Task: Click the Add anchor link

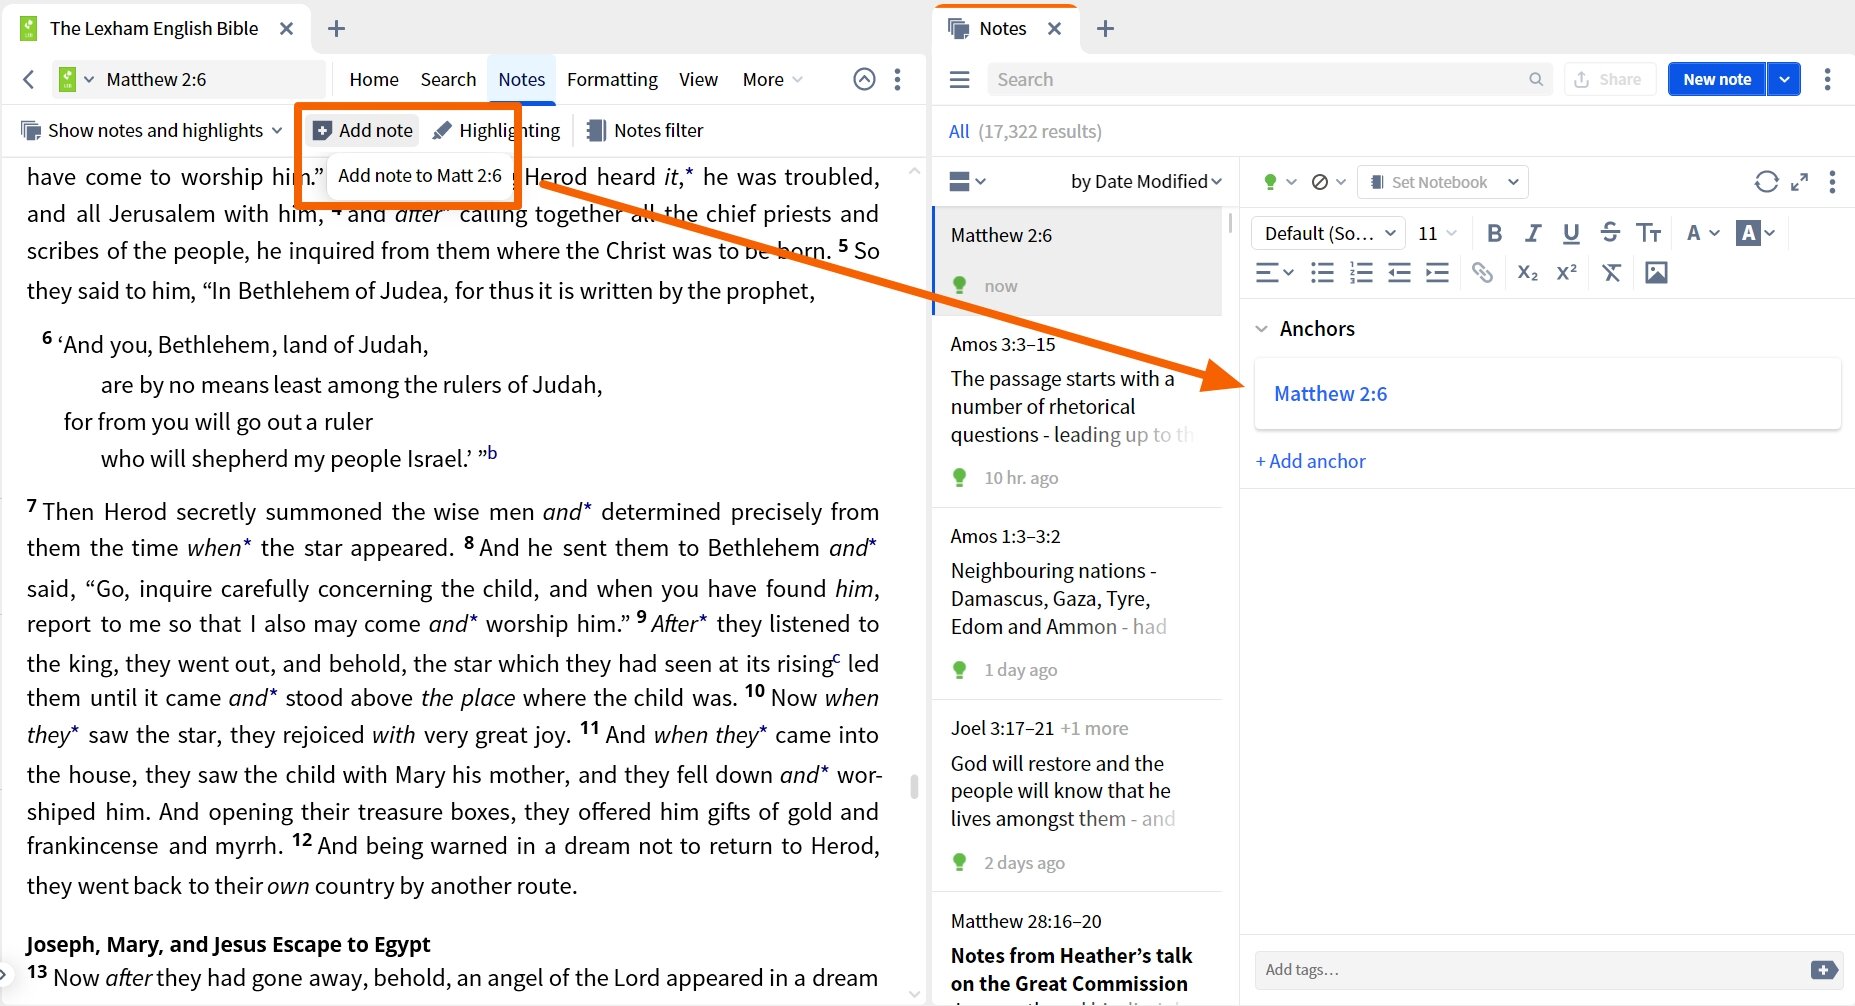Action: coord(1310,461)
